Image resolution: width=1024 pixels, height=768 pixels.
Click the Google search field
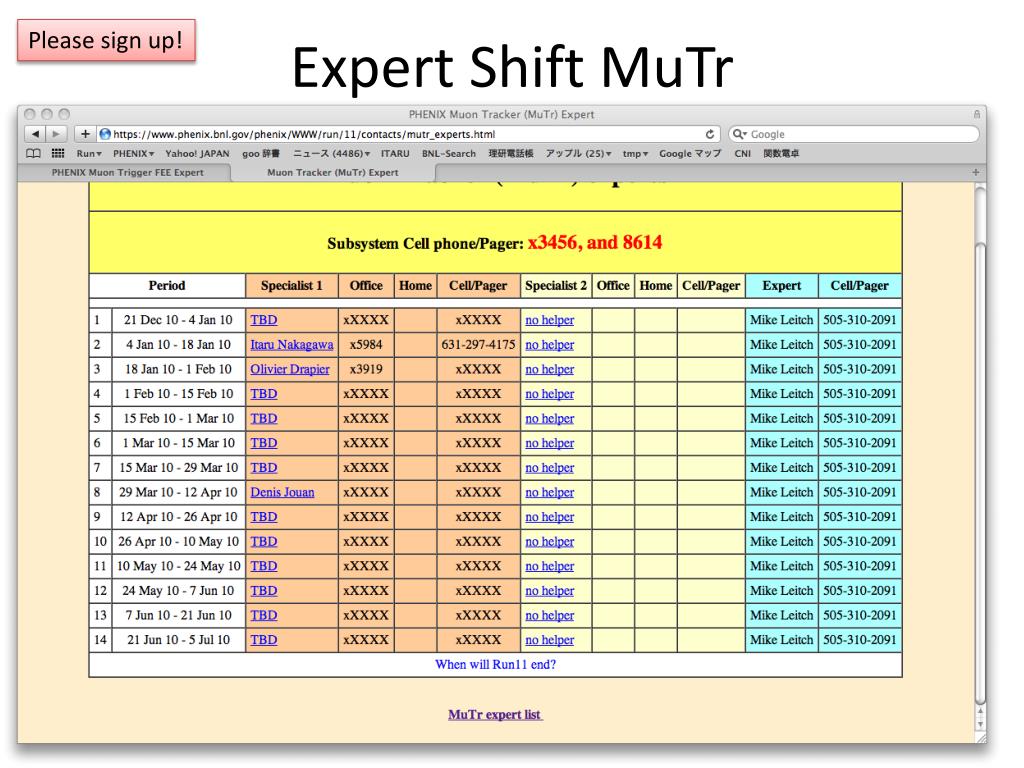[x=854, y=134]
